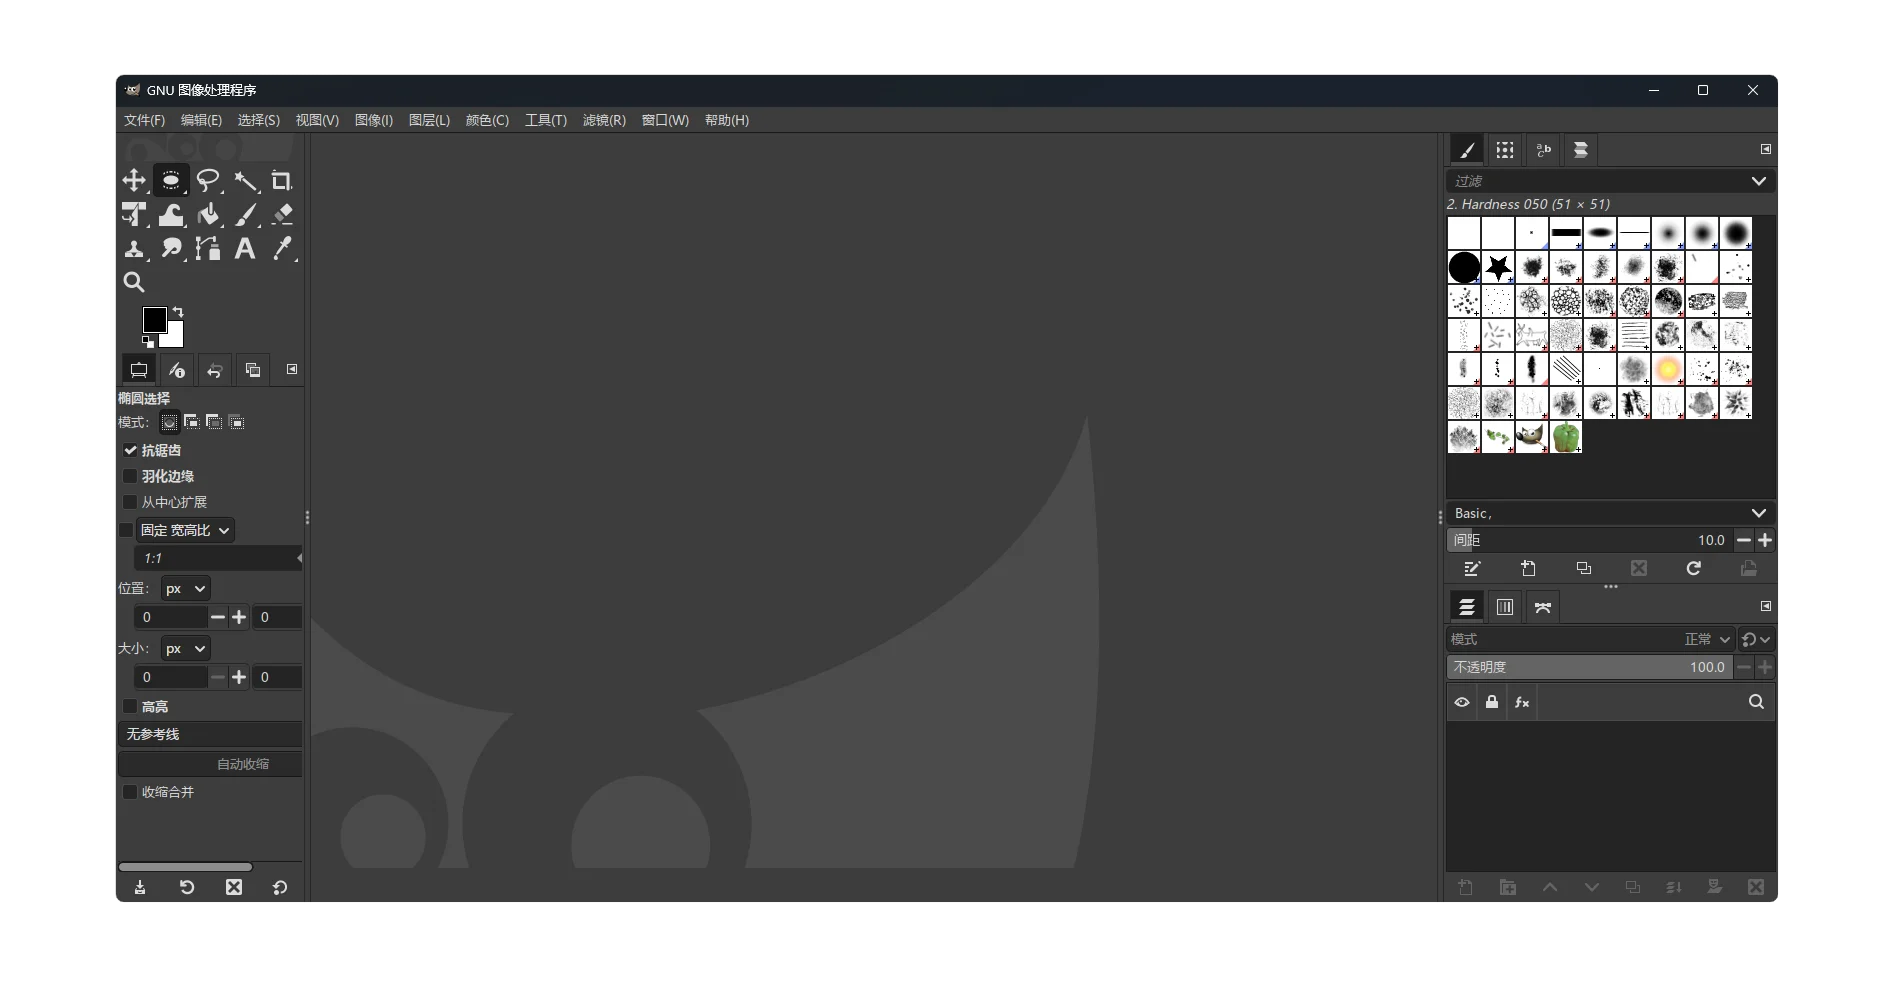Reset colors to default black and white
The image size is (1898, 984).
point(148,342)
